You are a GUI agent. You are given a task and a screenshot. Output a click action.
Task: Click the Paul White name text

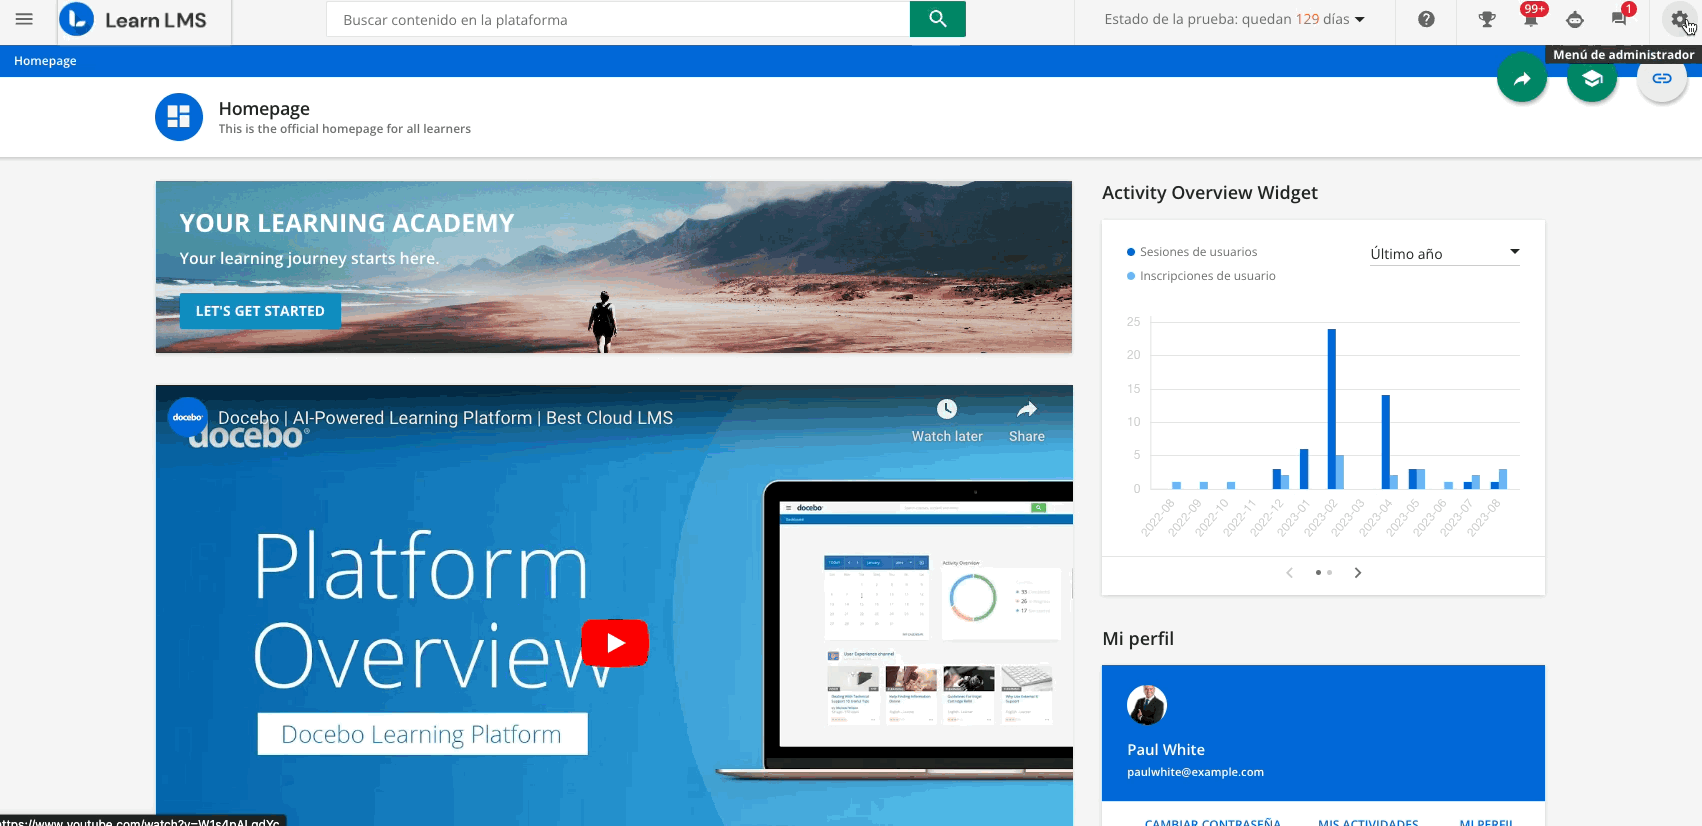point(1166,750)
